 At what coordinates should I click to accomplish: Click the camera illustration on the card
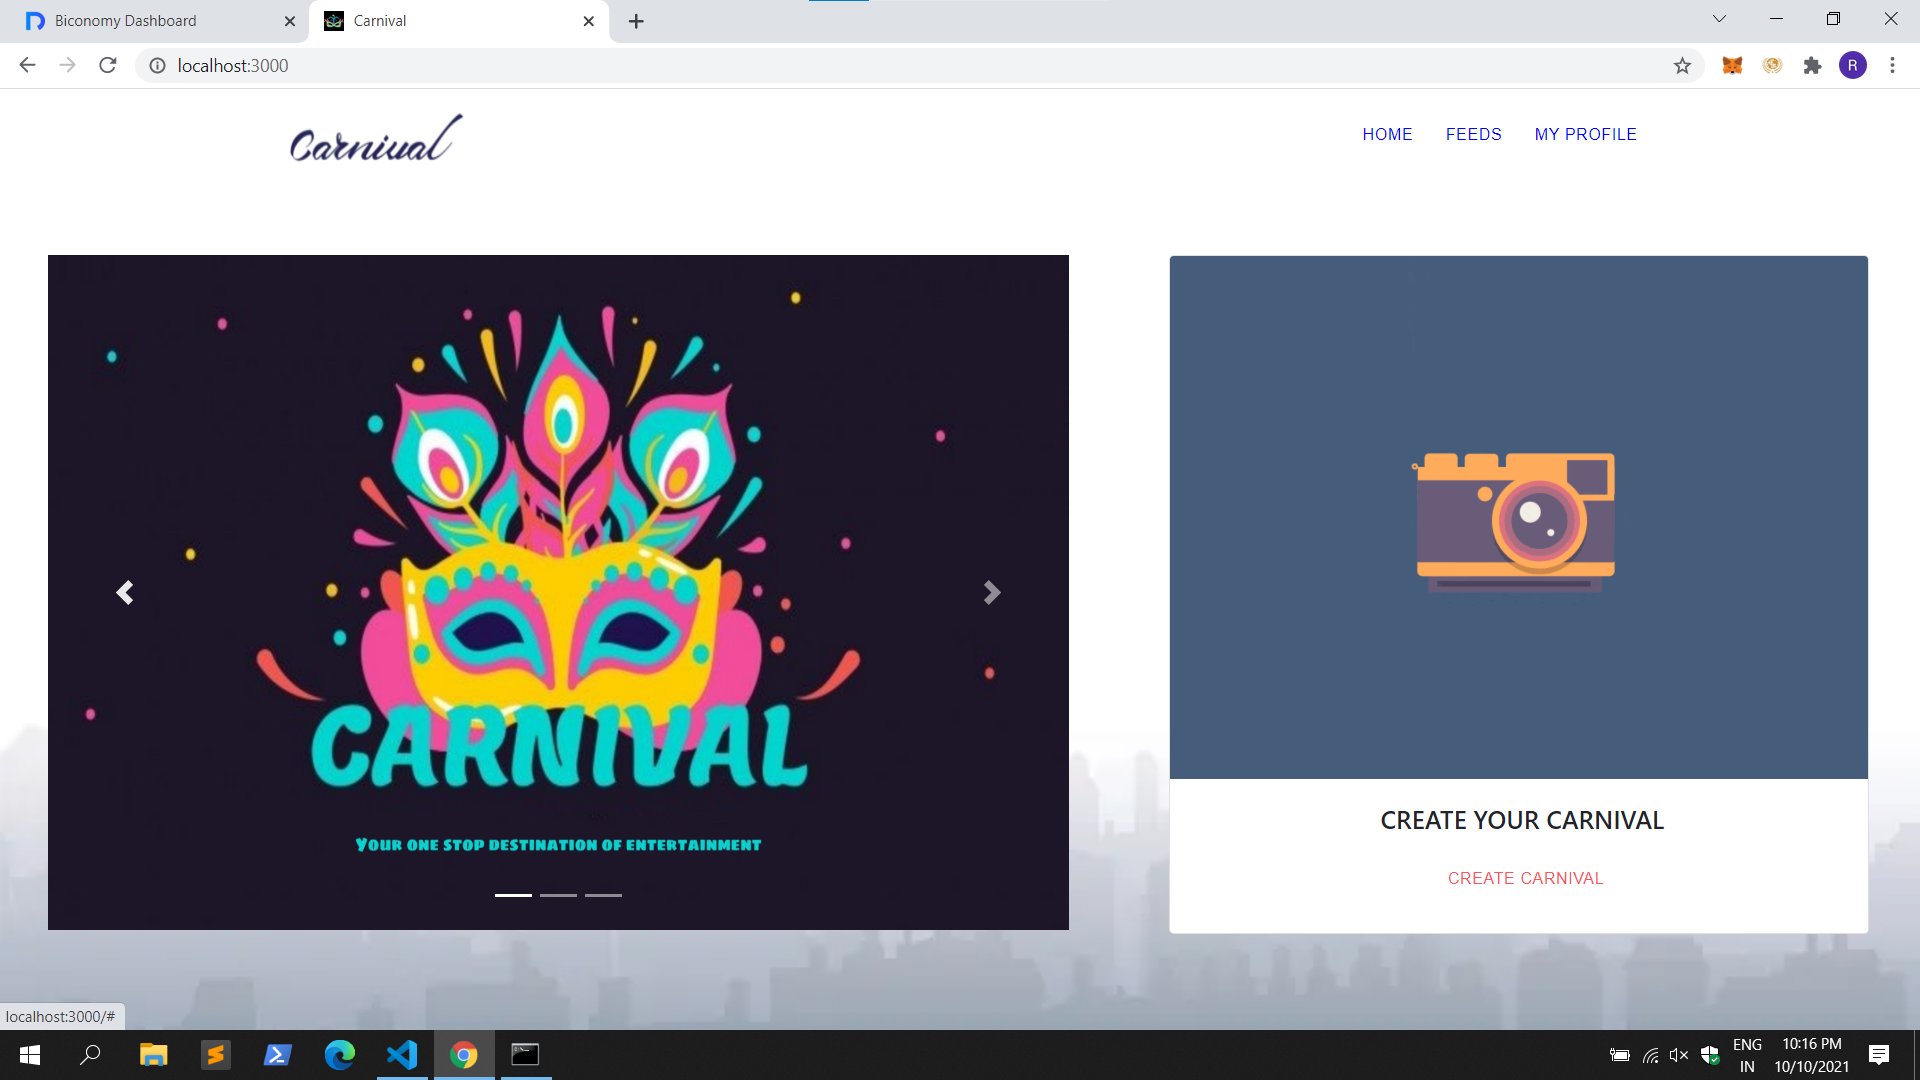pos(1515,520)
